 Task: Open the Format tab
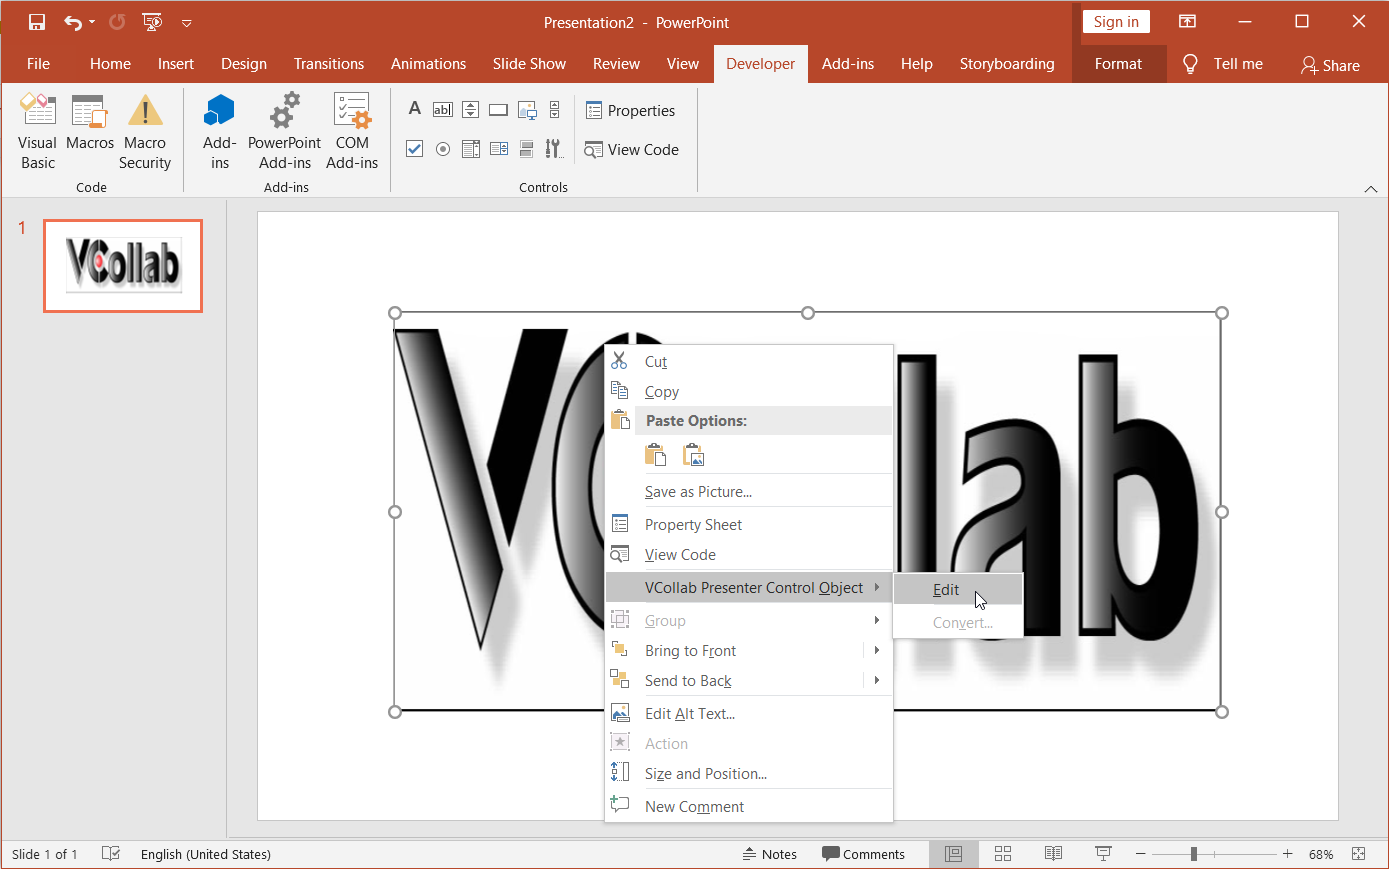[x=1118, y=63]
